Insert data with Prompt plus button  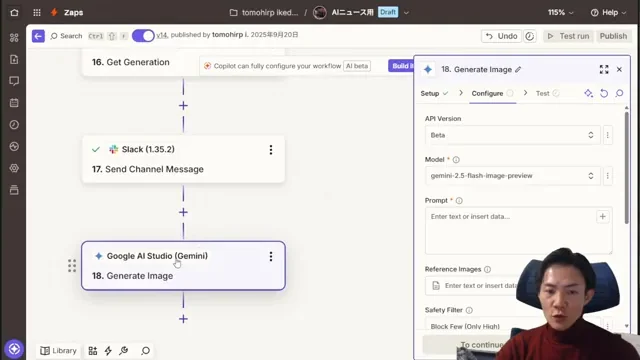pos(602,217)
